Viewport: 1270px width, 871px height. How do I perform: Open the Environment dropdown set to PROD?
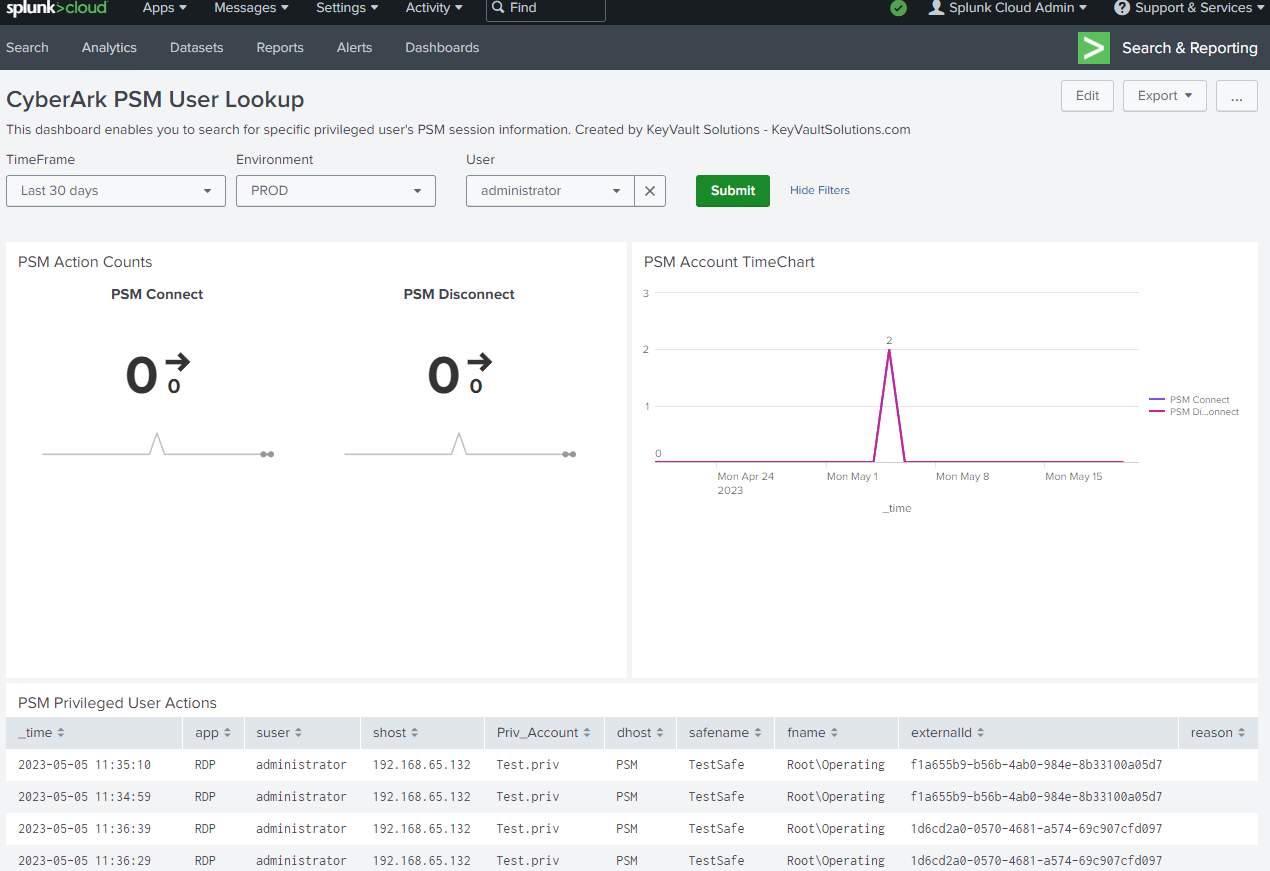[x=335, y=190]
